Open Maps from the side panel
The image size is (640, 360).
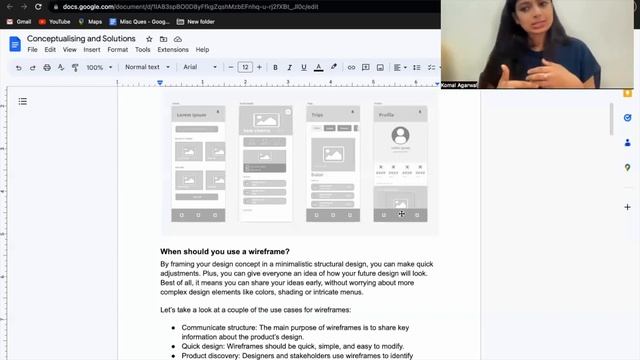(627, 167)
